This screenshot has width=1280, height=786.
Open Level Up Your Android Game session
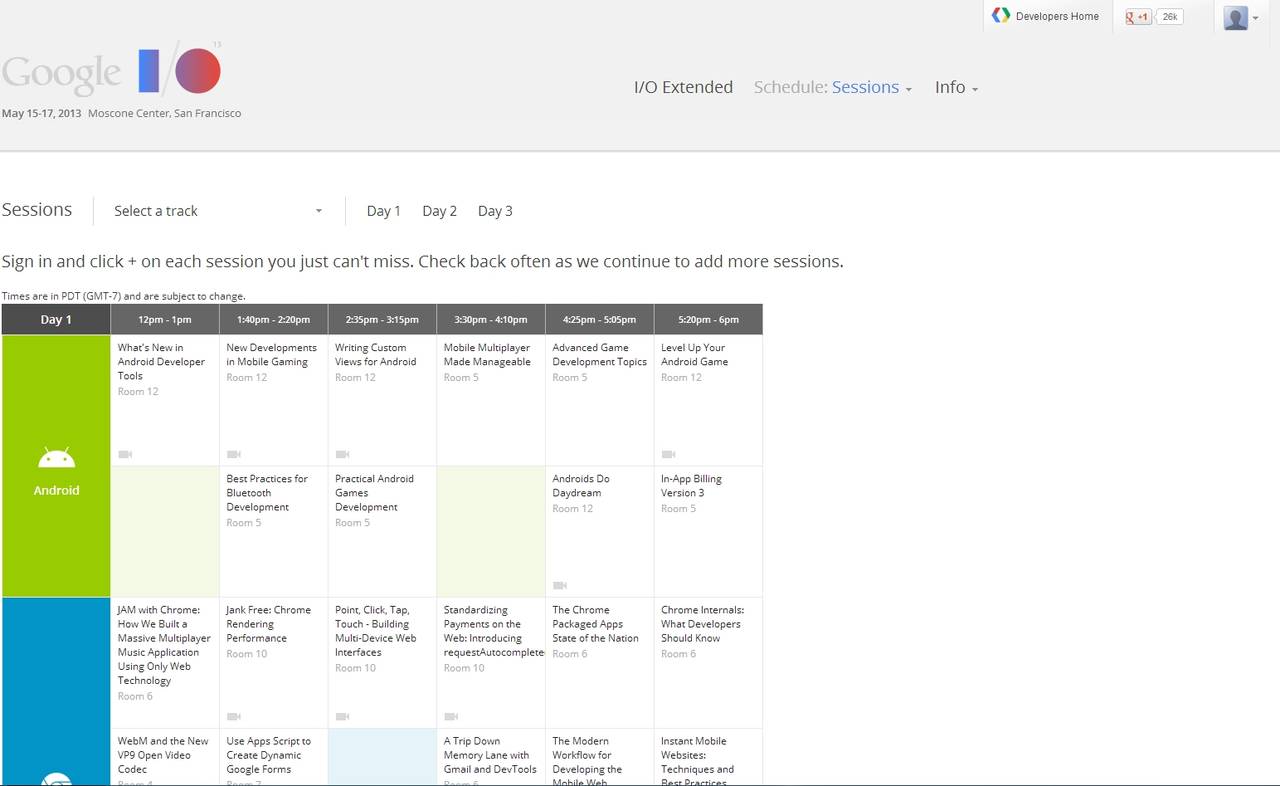click(694, 355)
